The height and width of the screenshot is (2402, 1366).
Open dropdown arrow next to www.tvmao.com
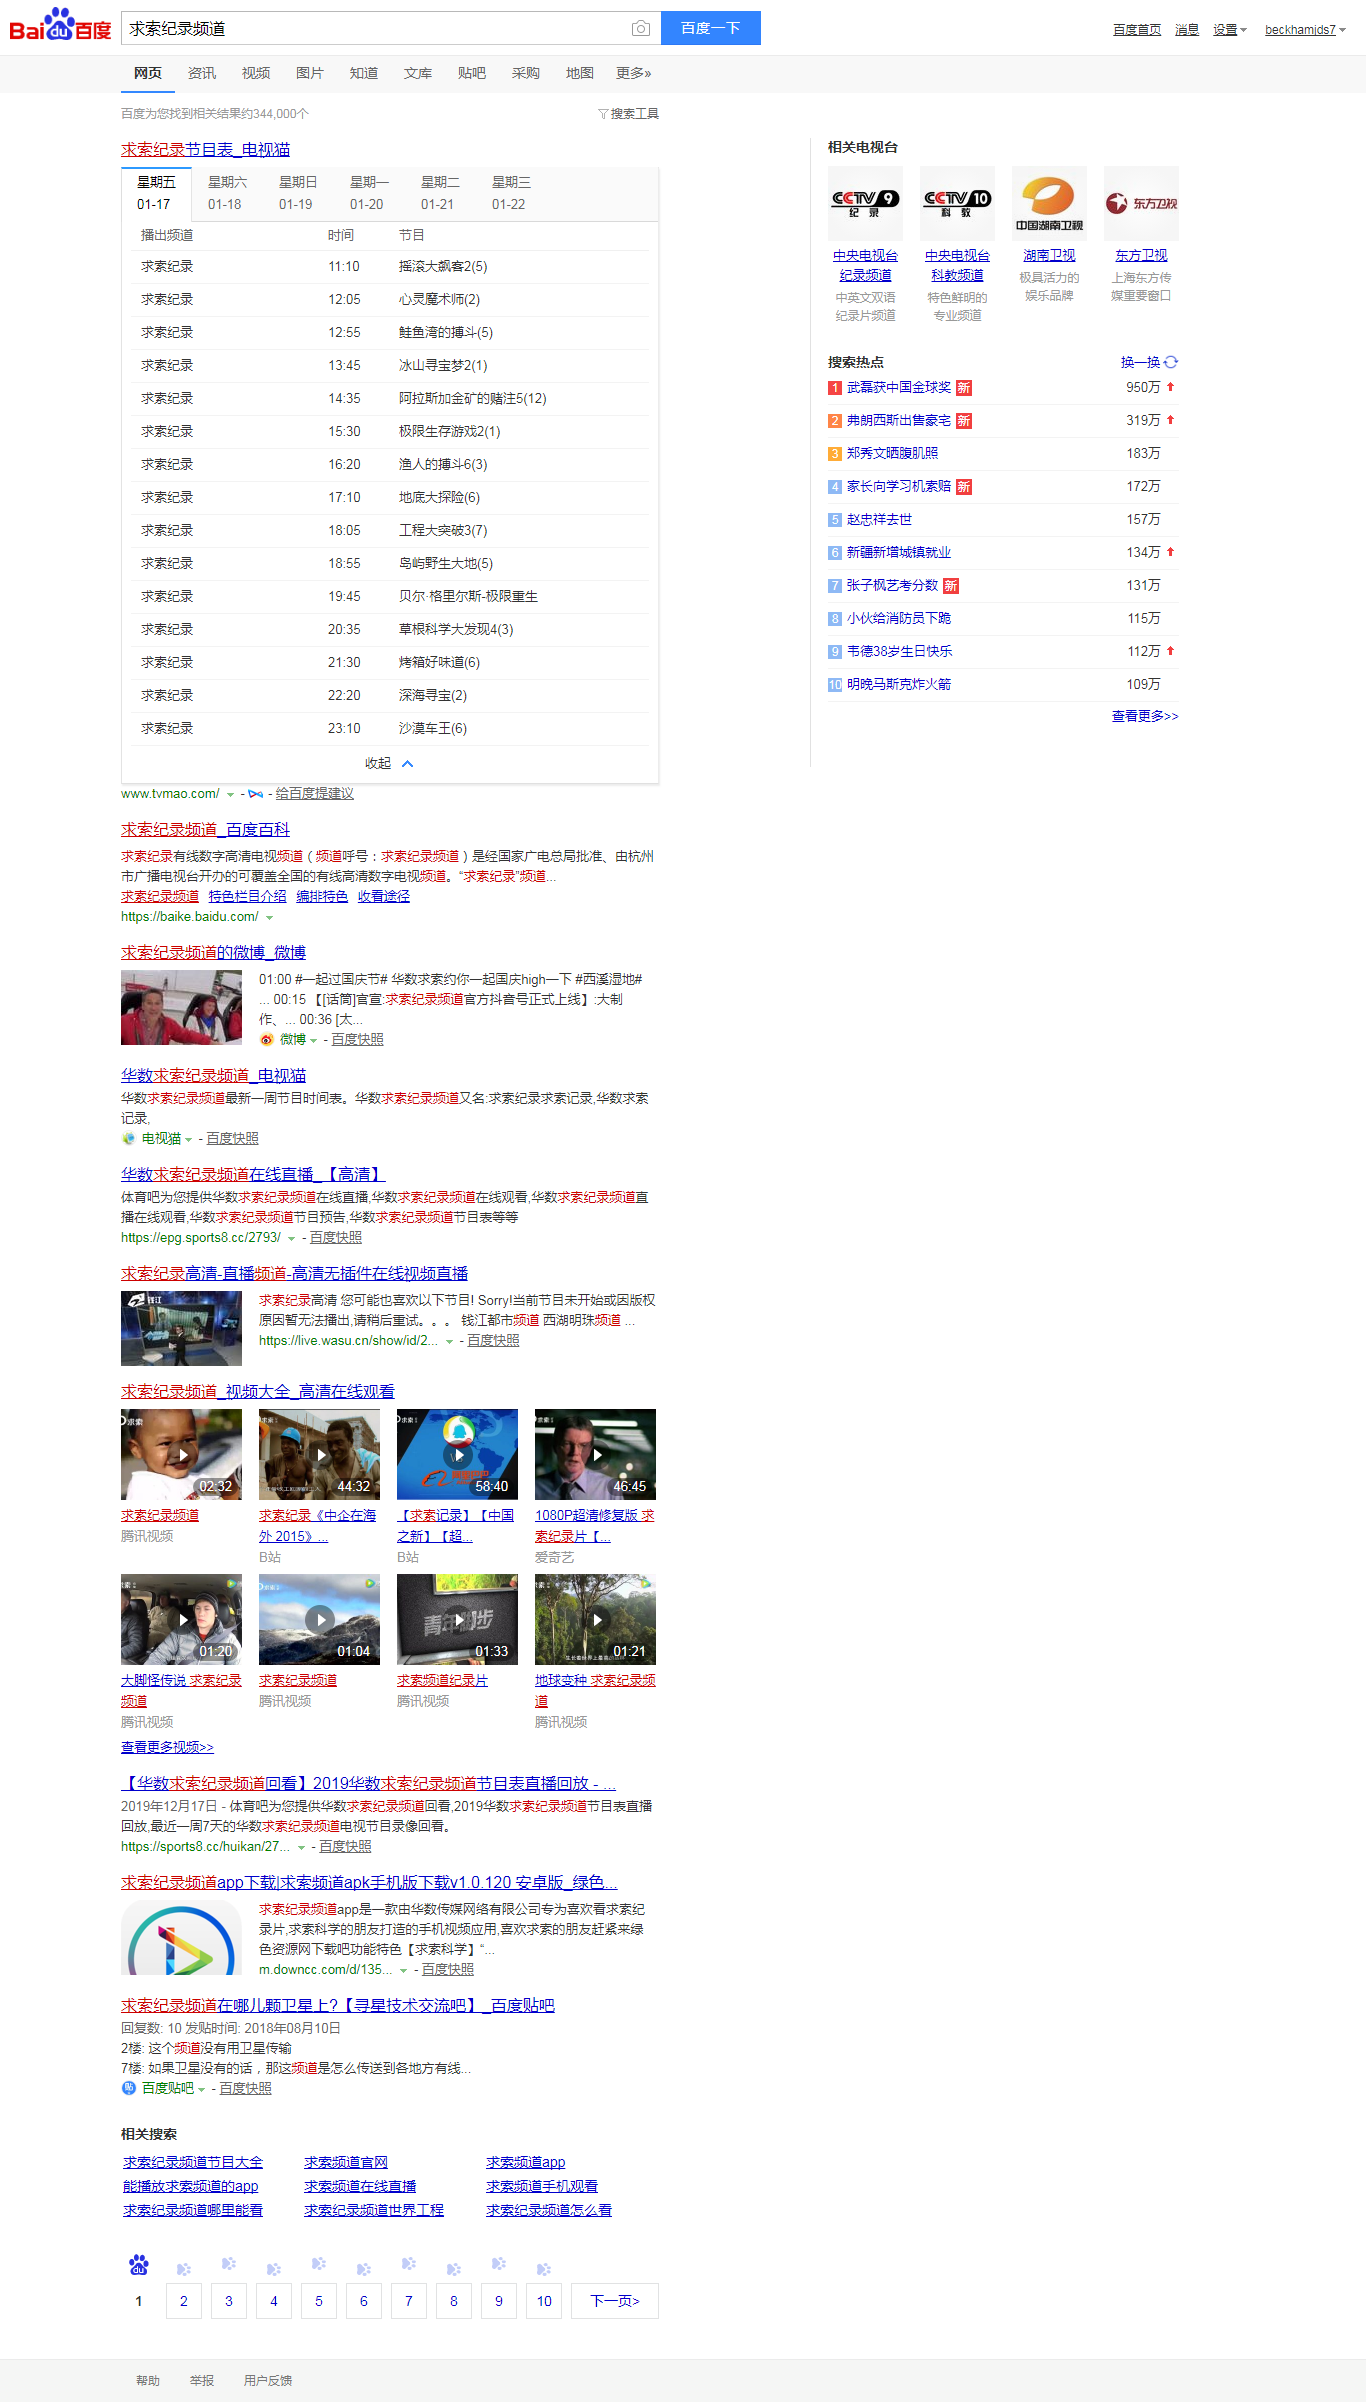[231, 795]
